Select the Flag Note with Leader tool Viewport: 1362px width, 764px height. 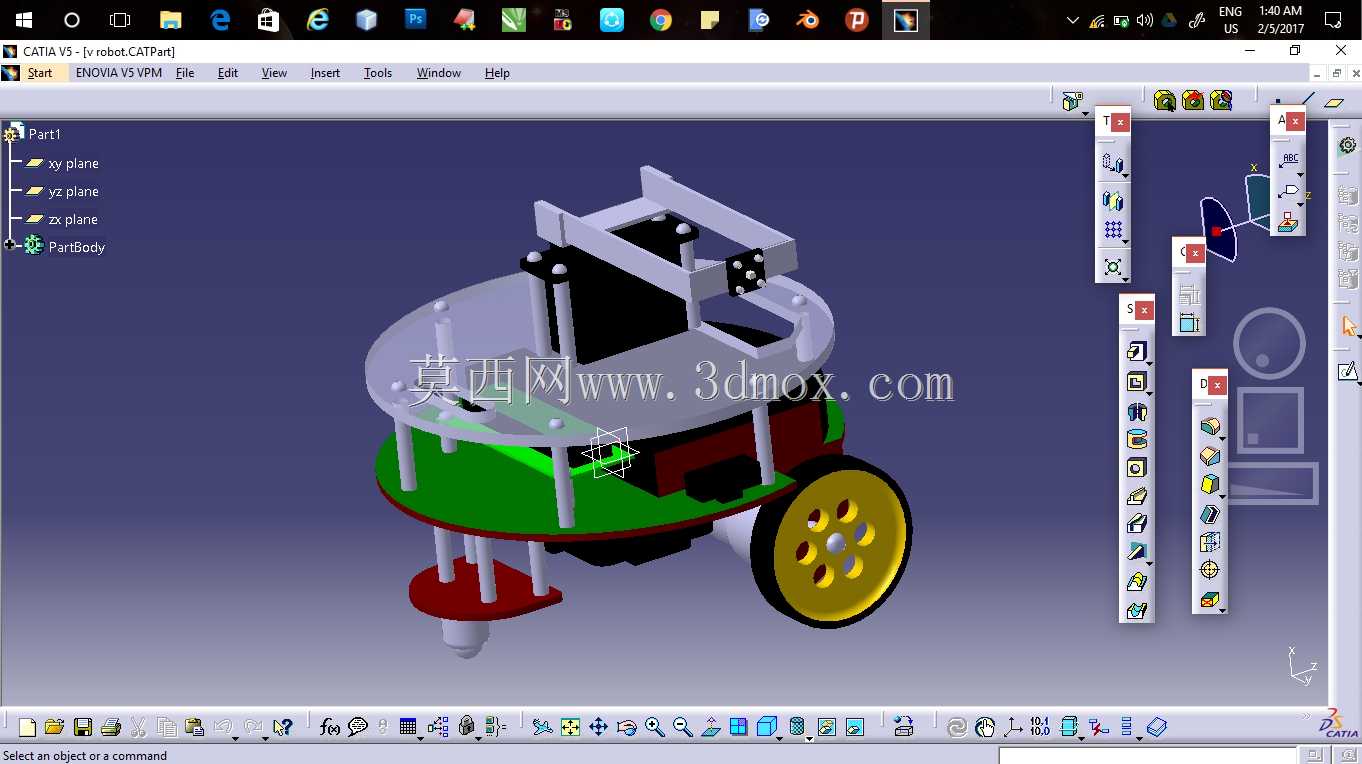[1290, 191]
